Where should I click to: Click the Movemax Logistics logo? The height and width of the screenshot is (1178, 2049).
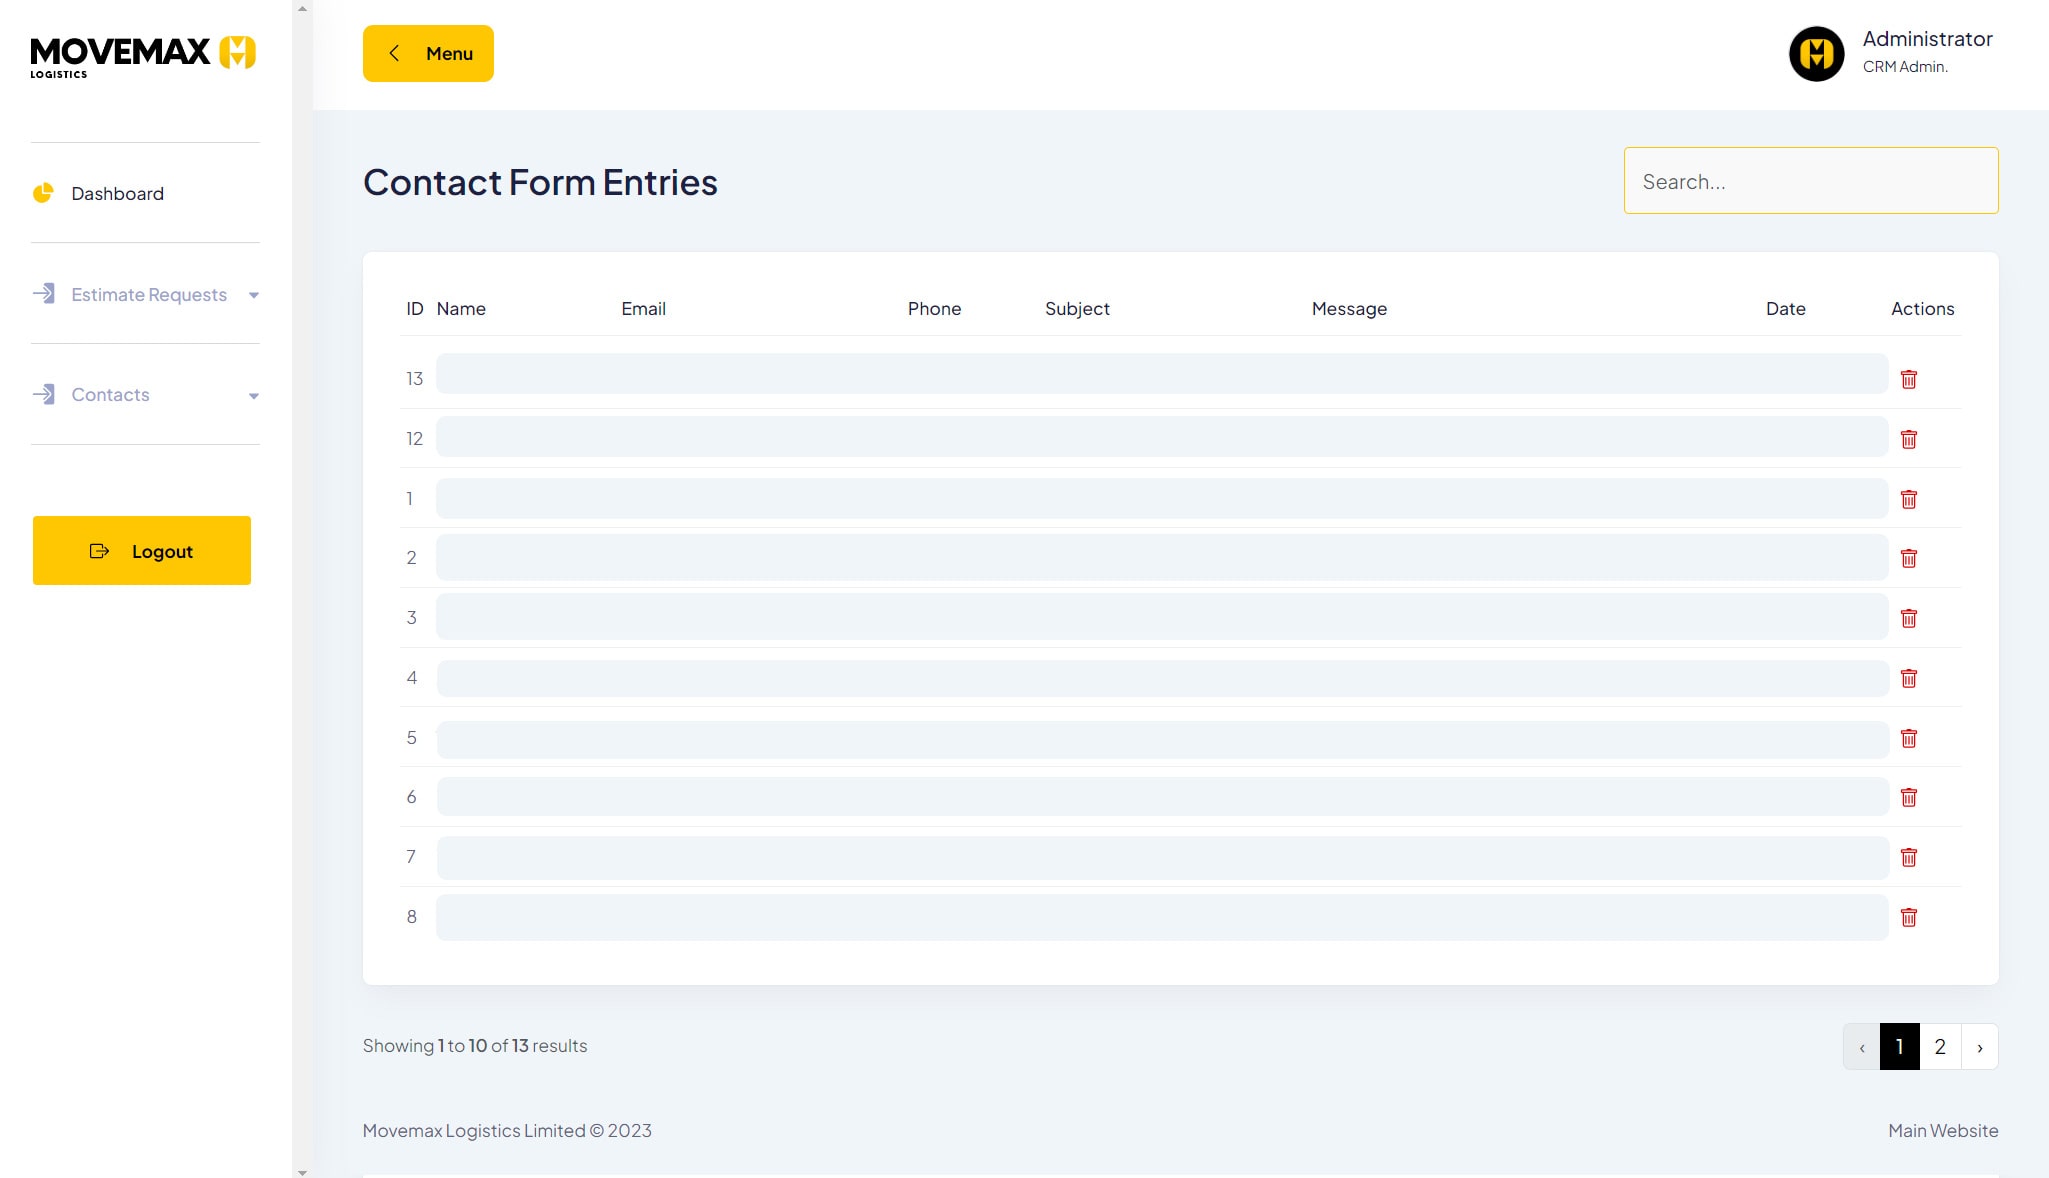point(143,55)
